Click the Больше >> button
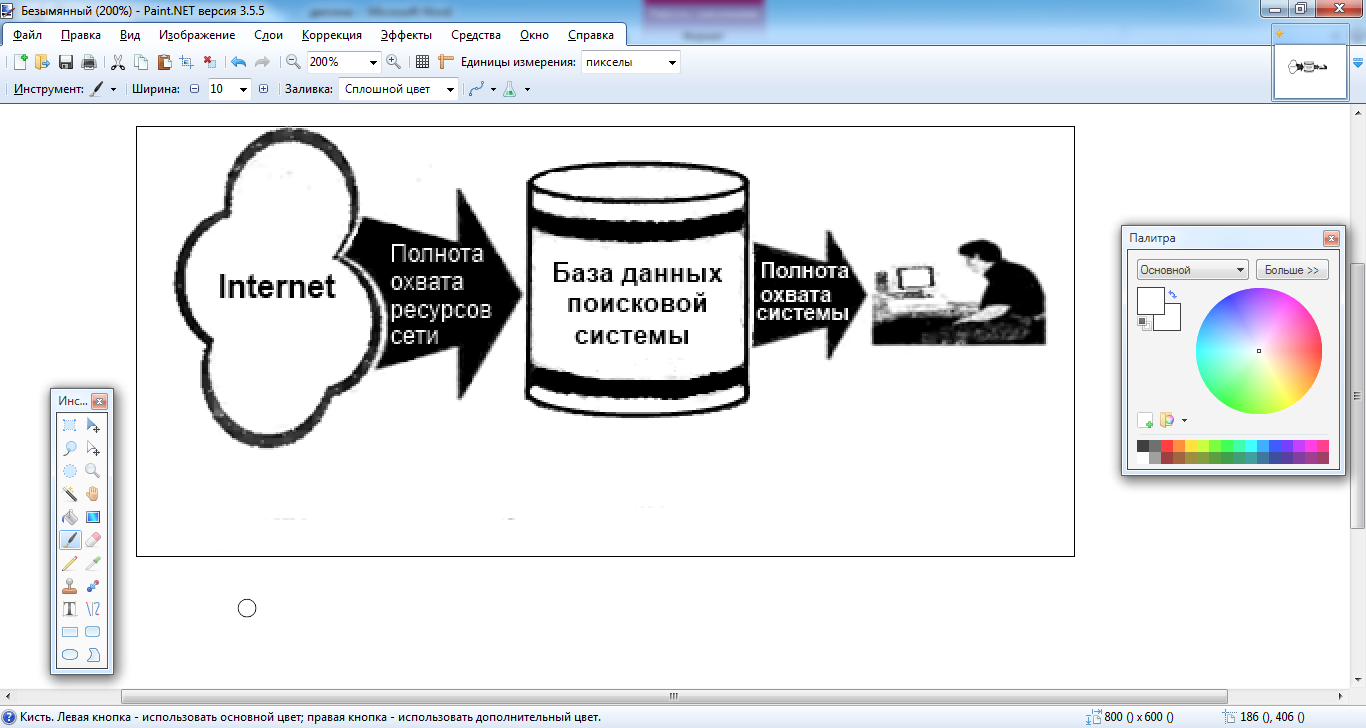This screenshot has width=1366, height=728. (x=1292, y=270)
